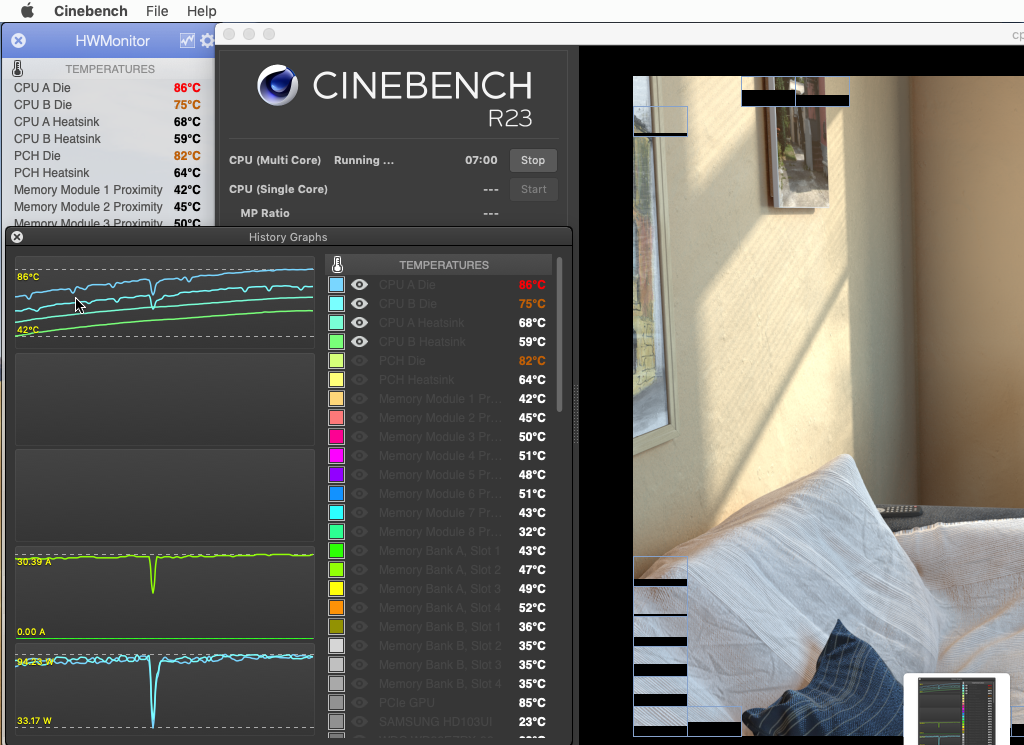Show PCH Heatsink in history graph
The width and height of the screenshot is (1024, 745).
pyautogui.click(x=359, y=379)
